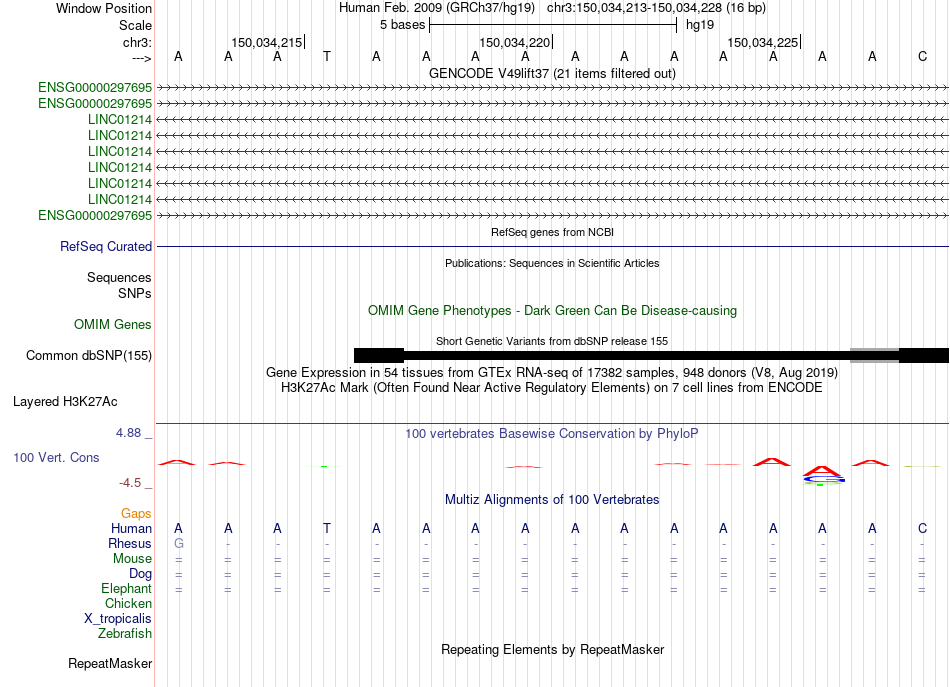950x687 pixels.
Task: Click the Dog species label
Action: (x=140, y=574)
